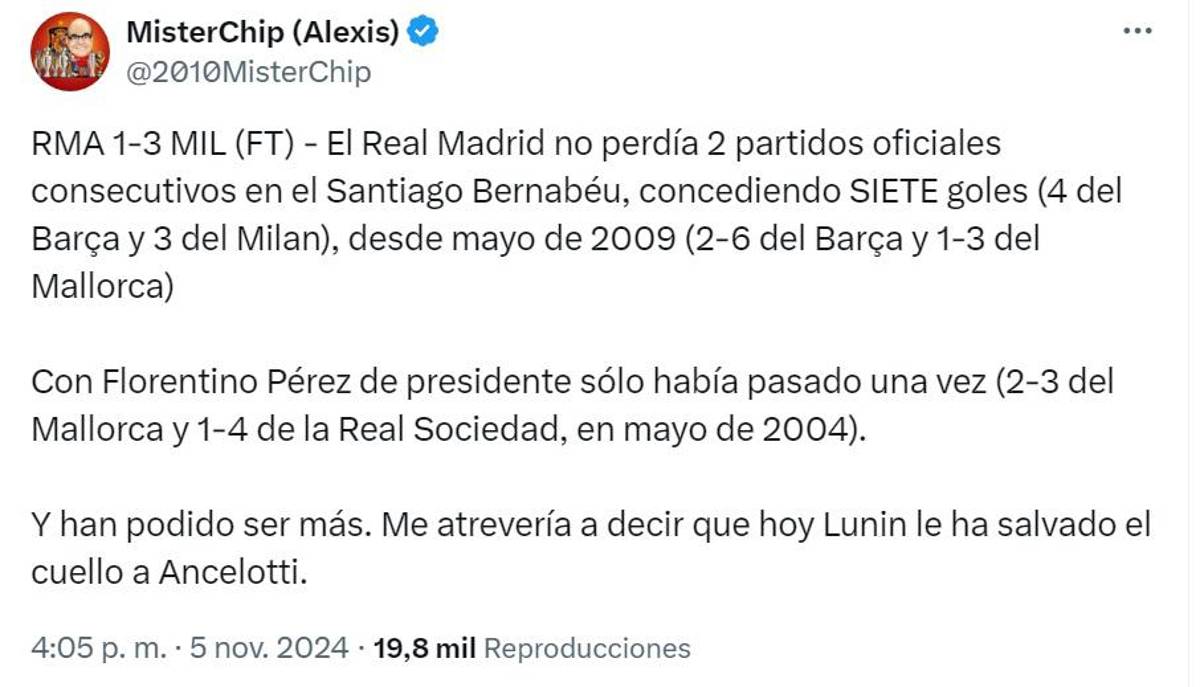Click the @2010MisterChip handle
The height and width of the screenshot is (687, 1200).
250,70
